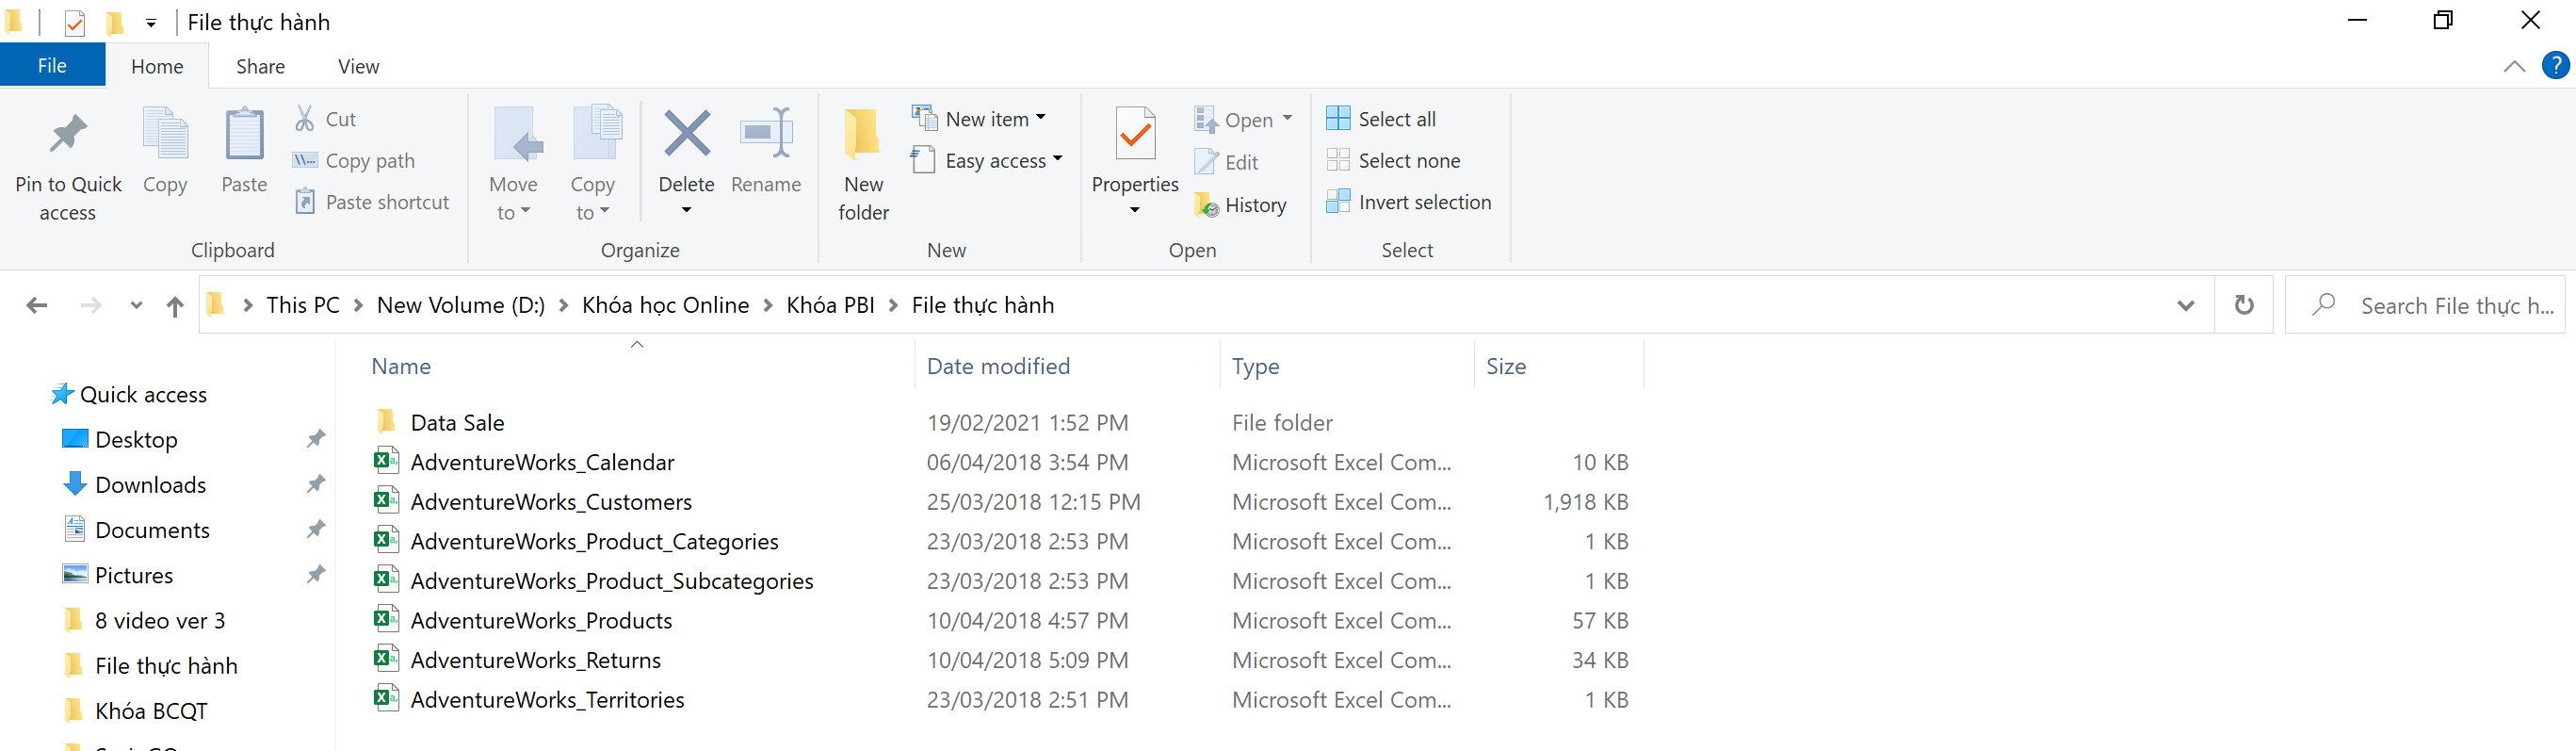Click the forward navigation arrow

pos(91,306)
